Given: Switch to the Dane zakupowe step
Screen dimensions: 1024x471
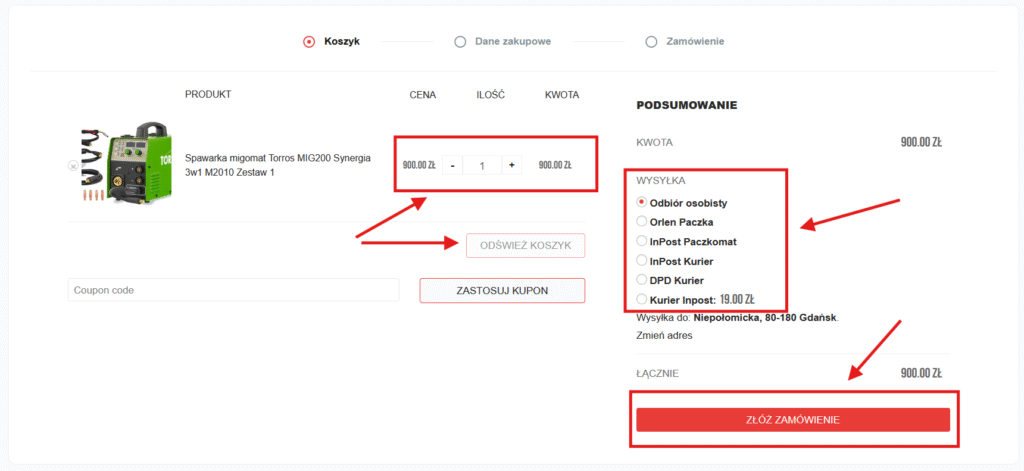Looking at the screenshot, I should (x=510, y=42).
